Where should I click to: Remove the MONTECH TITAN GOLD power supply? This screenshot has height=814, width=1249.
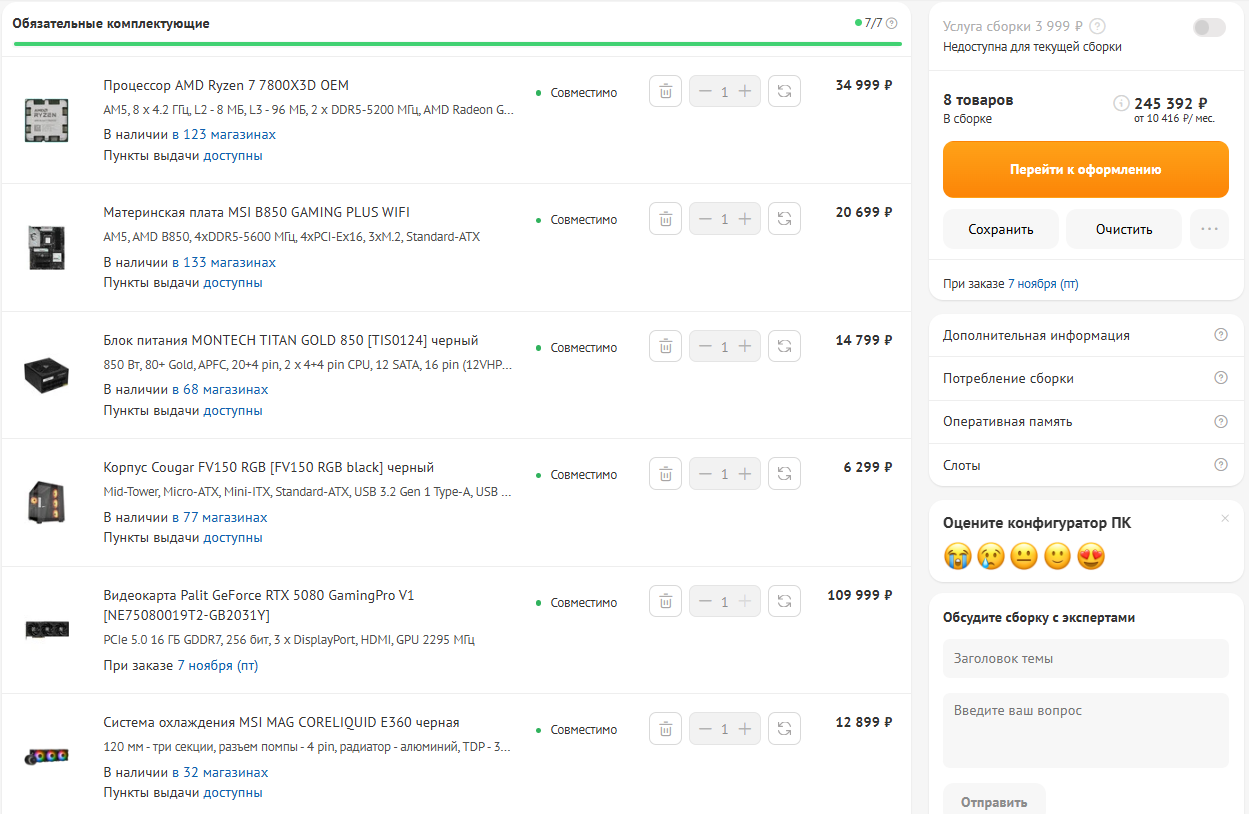coord(665,346)
